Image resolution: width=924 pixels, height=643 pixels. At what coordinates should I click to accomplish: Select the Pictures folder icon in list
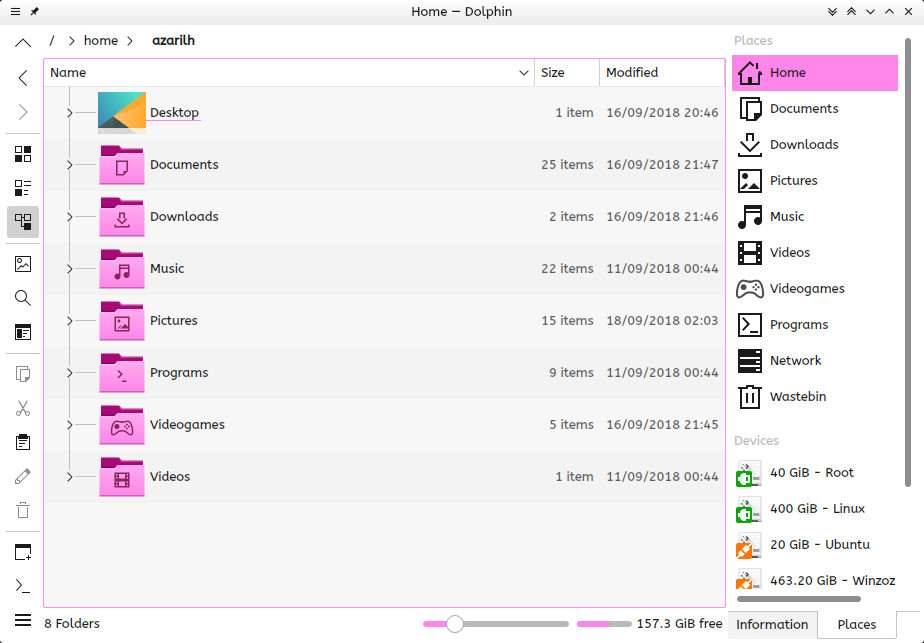[x=122, y=321]
